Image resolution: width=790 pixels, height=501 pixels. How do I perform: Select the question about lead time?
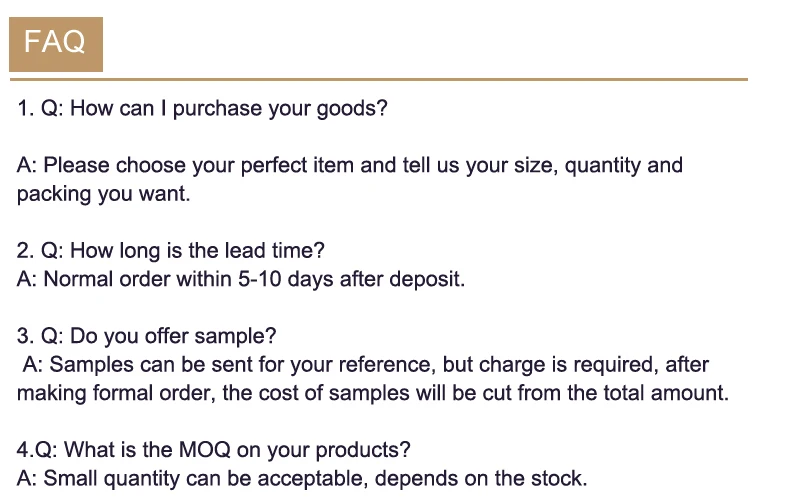coord(171,250)
